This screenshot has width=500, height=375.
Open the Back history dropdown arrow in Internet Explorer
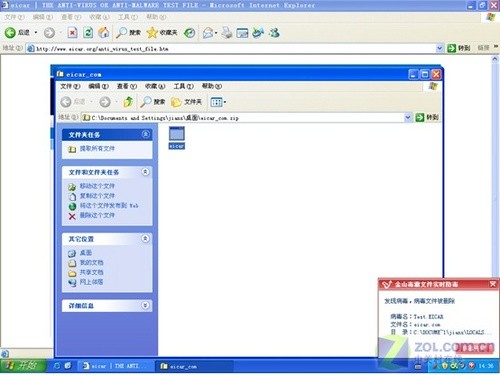36,33
